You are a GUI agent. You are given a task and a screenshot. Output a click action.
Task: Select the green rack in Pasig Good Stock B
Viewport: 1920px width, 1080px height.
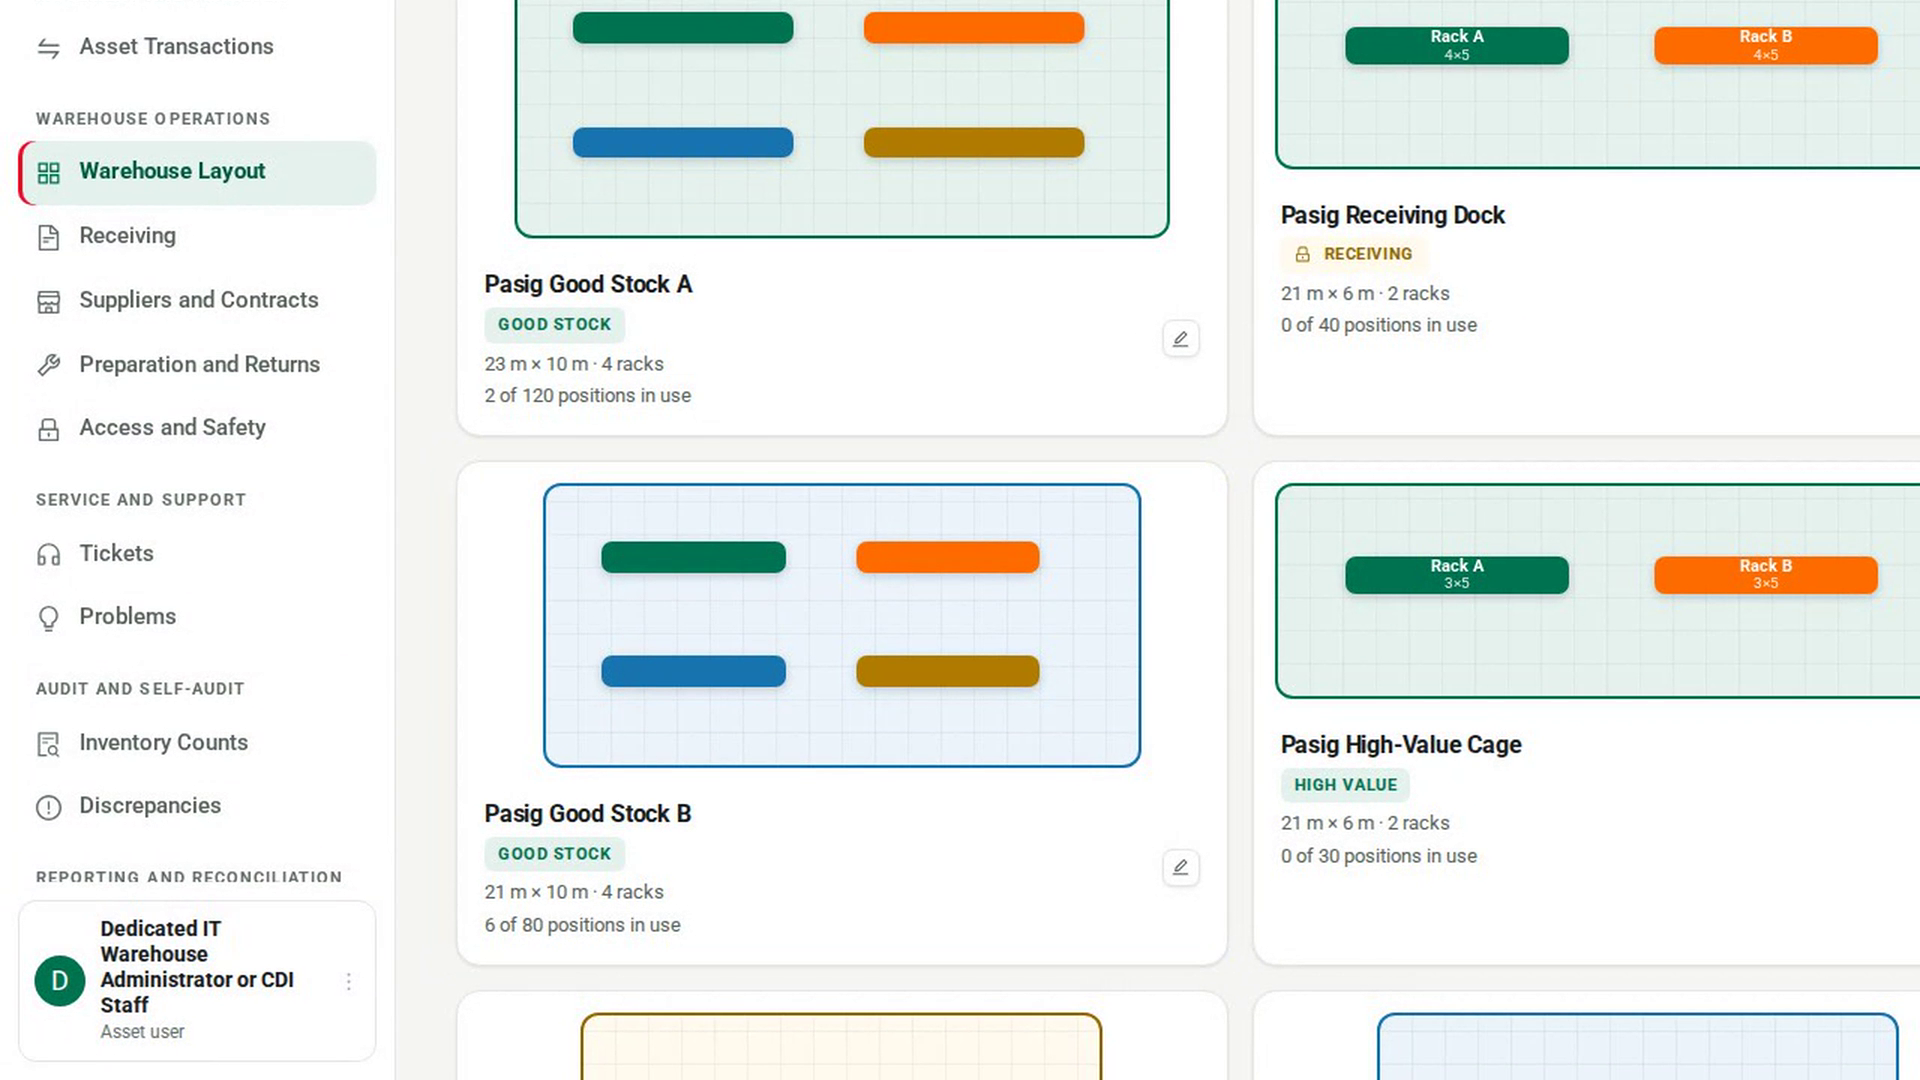point(693,557)
